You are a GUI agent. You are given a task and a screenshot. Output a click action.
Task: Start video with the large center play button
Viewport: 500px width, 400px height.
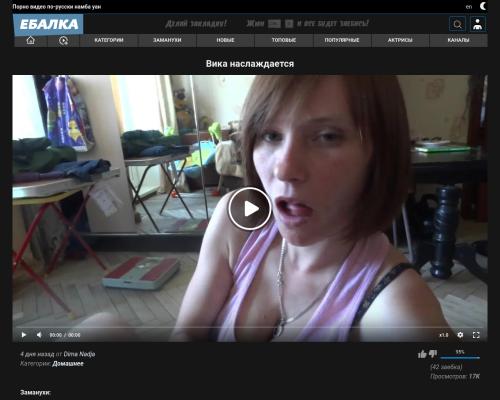[250, 209]
